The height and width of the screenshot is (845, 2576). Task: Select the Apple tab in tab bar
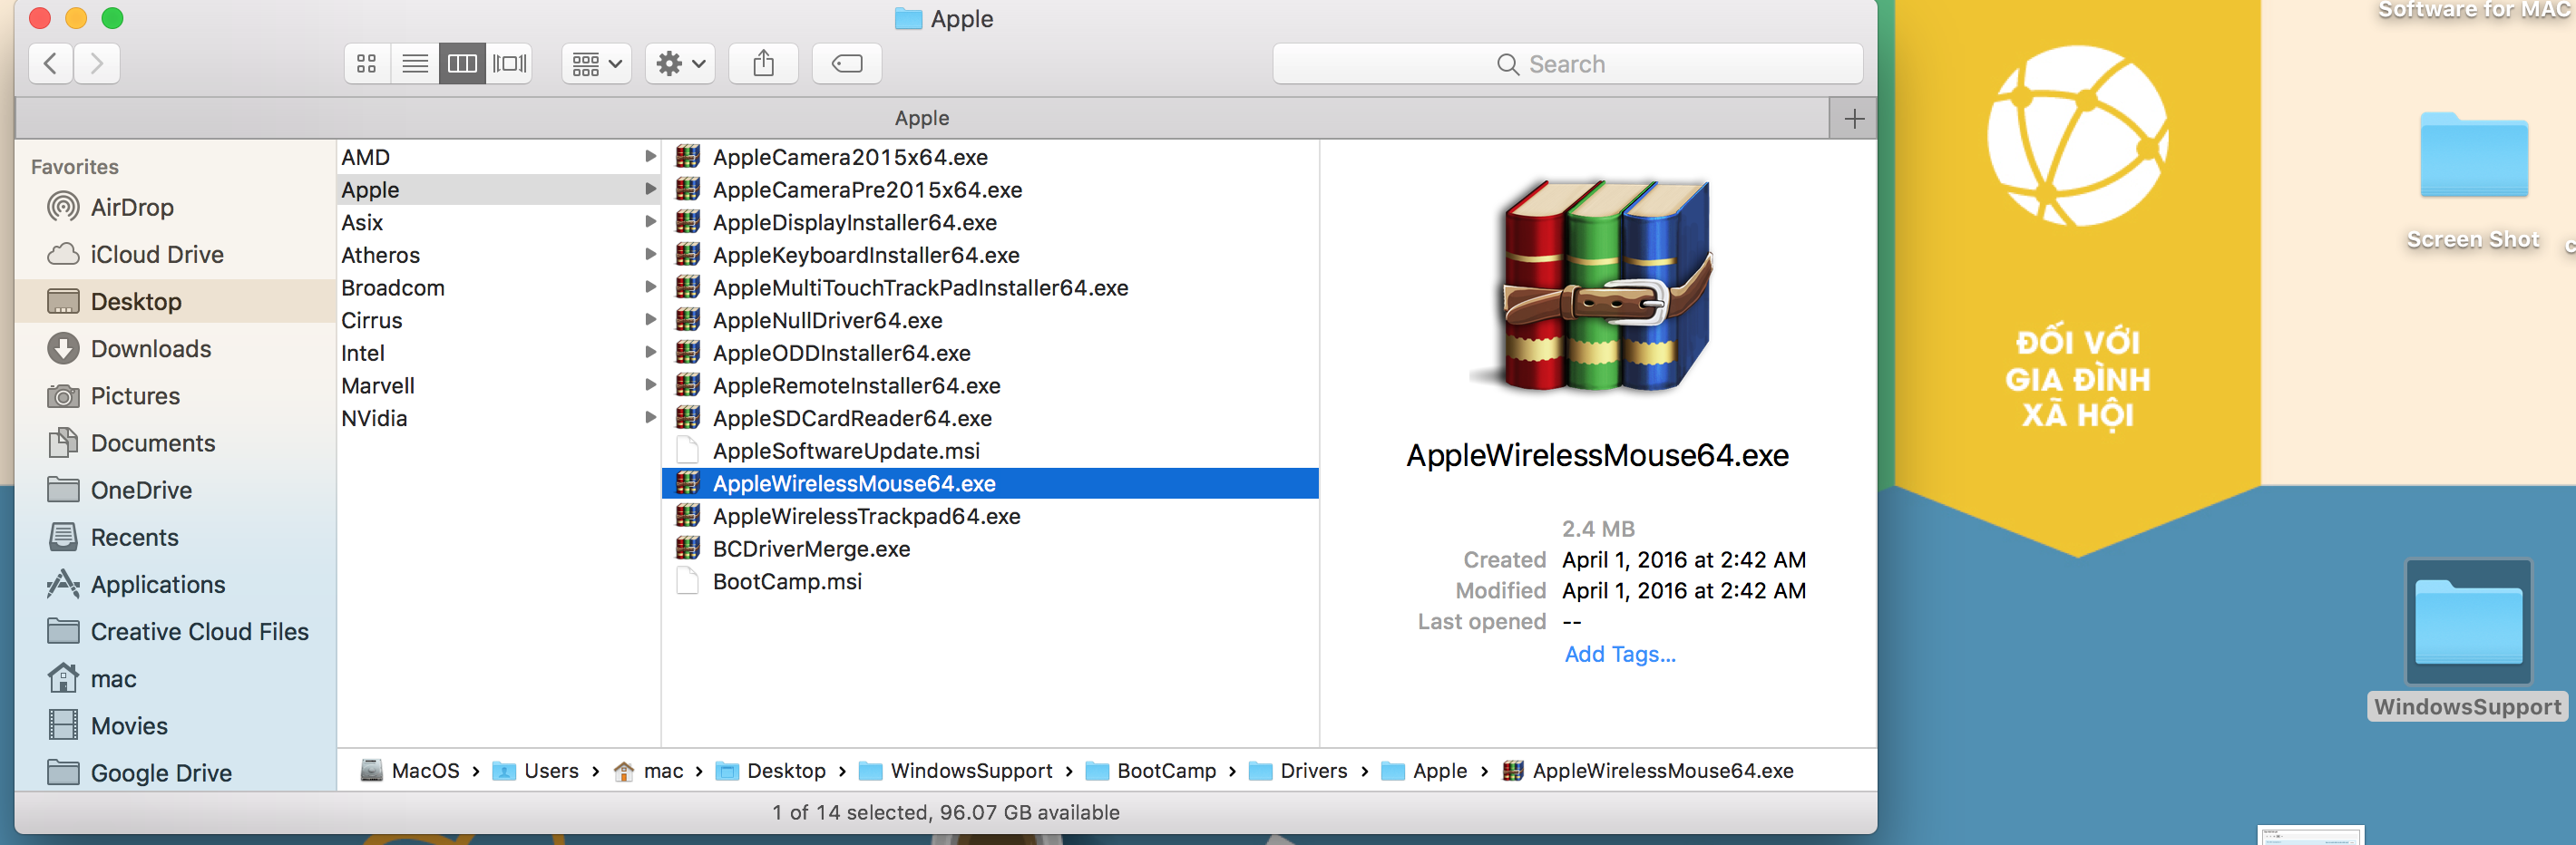tap(922, 118)
